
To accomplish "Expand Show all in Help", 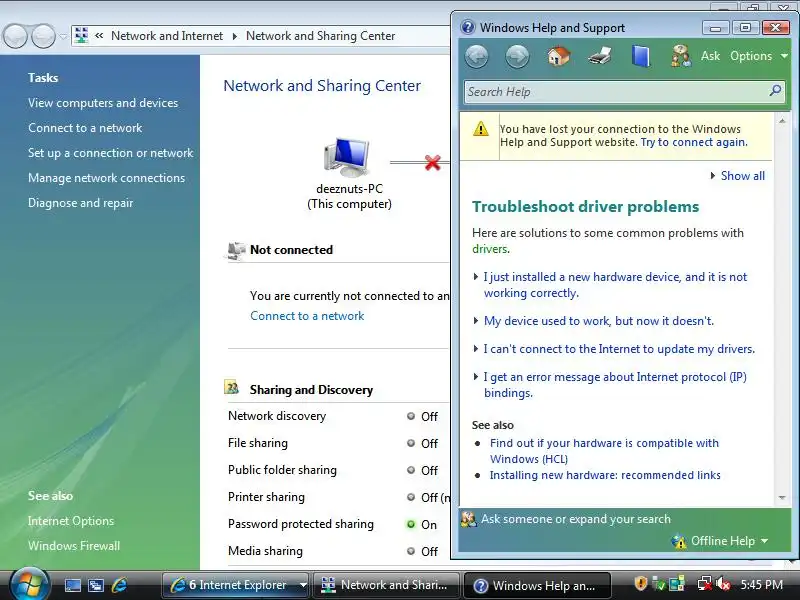I will (x=738, y=176).
